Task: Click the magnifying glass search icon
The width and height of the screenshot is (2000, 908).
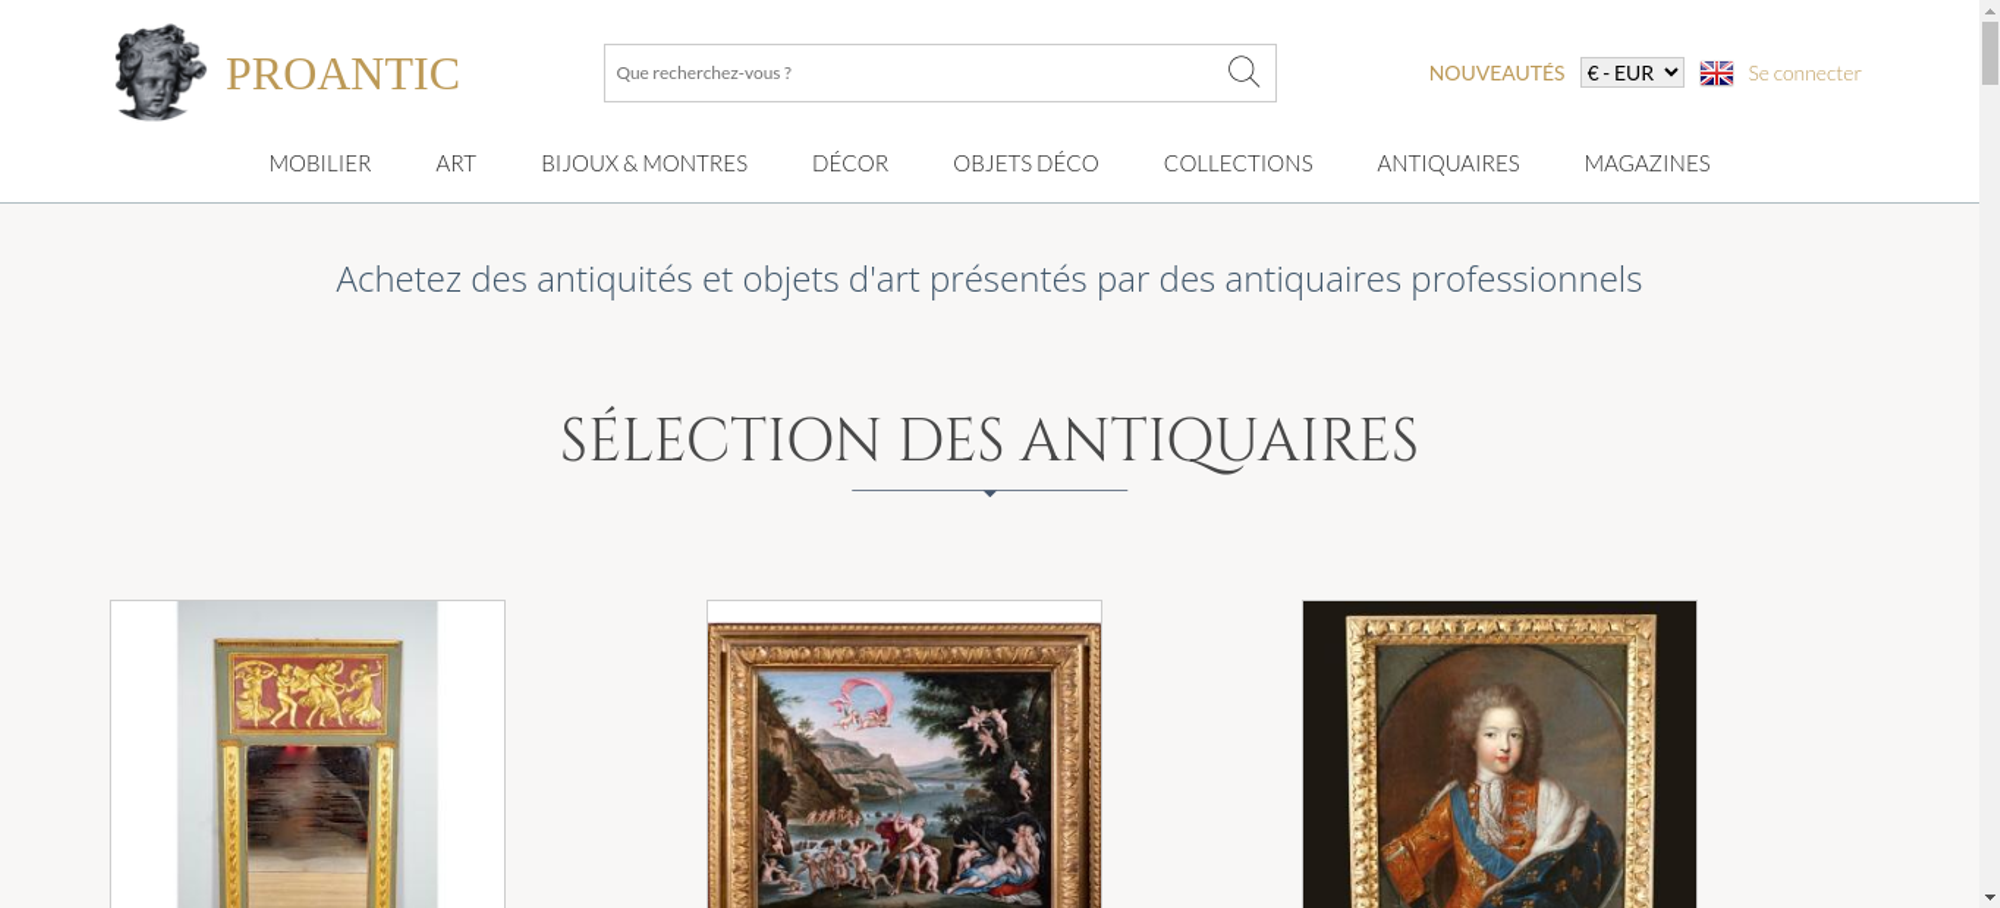Action: click(x=1243, y=72)
